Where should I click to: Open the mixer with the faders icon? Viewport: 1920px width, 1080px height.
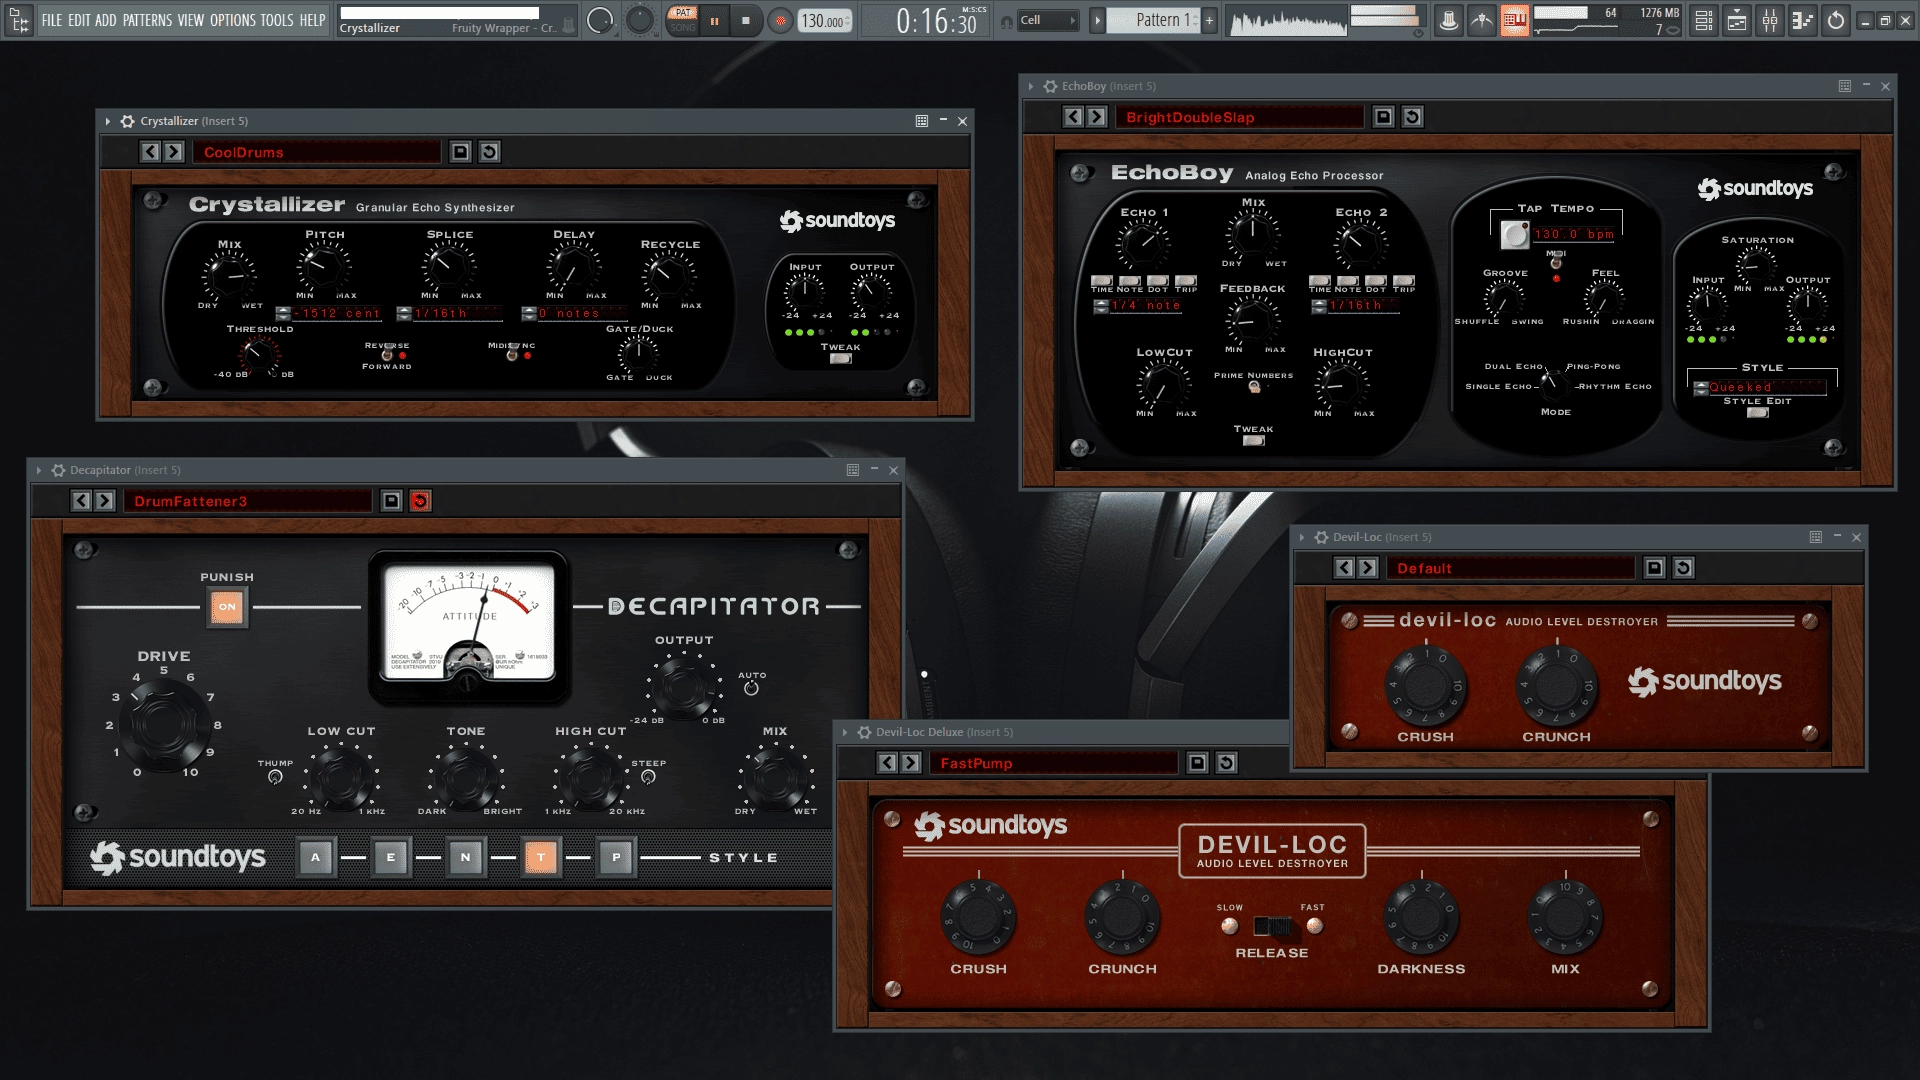[1769, 20]
